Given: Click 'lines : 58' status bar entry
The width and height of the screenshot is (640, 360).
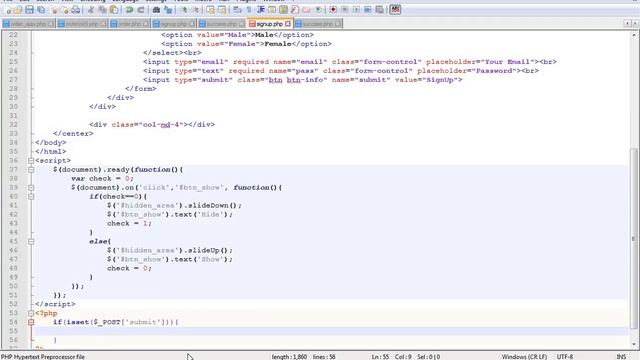Looking at the screenshot, I should pyautogui.click(x=324, y=357).
